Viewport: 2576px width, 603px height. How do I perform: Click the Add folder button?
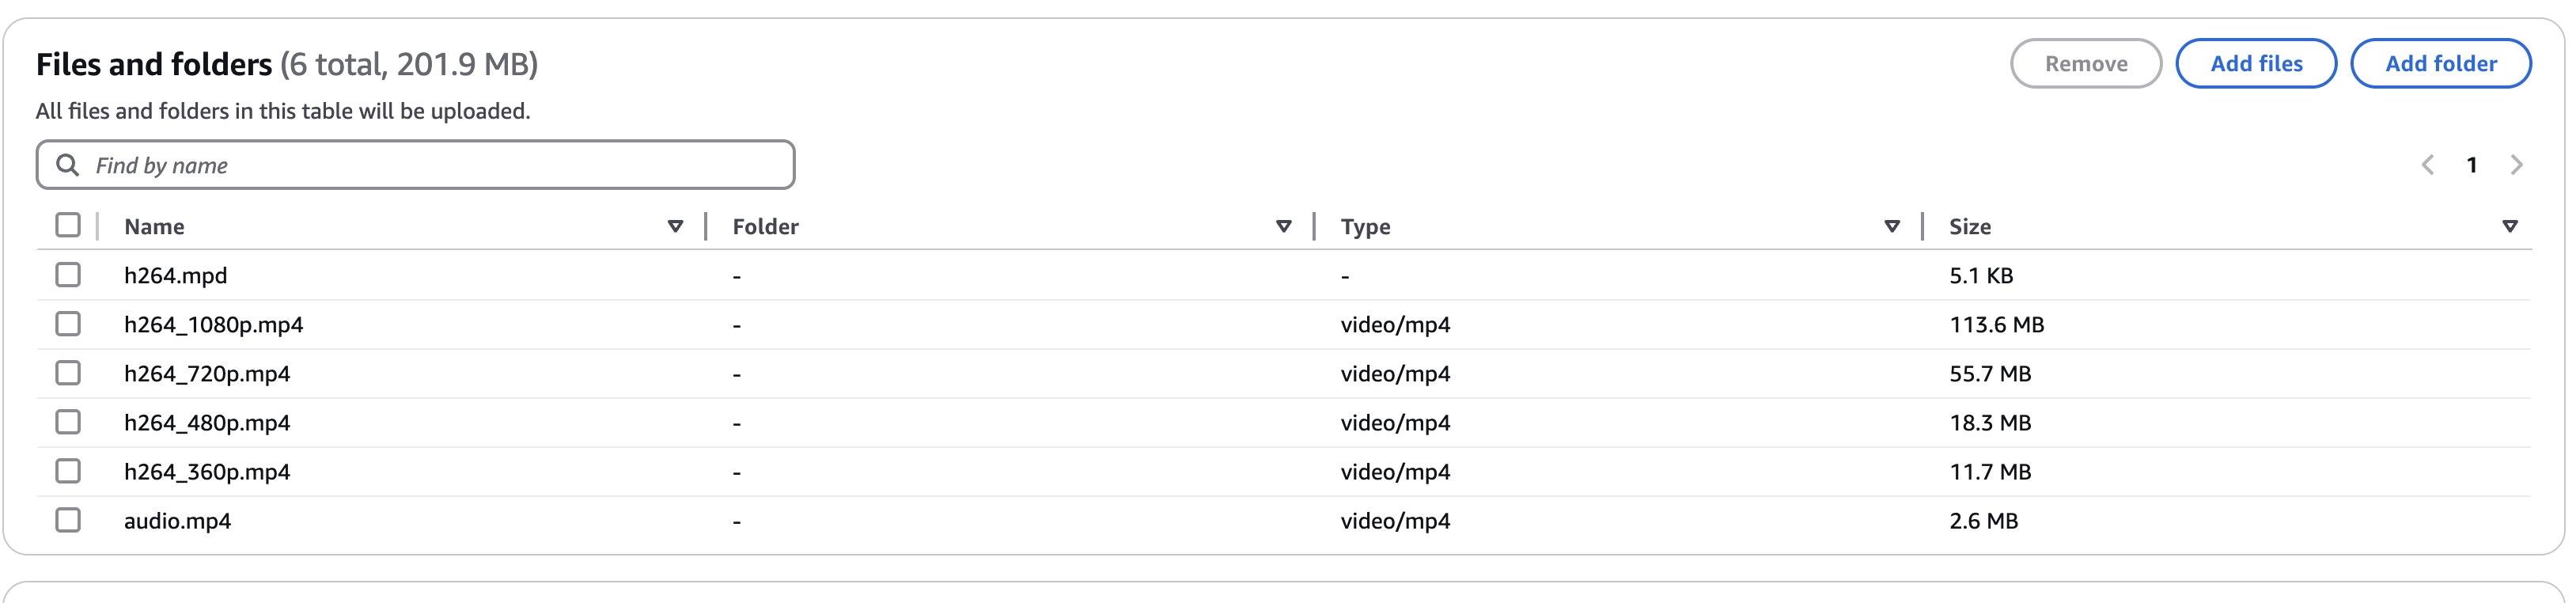(2441, 64)
